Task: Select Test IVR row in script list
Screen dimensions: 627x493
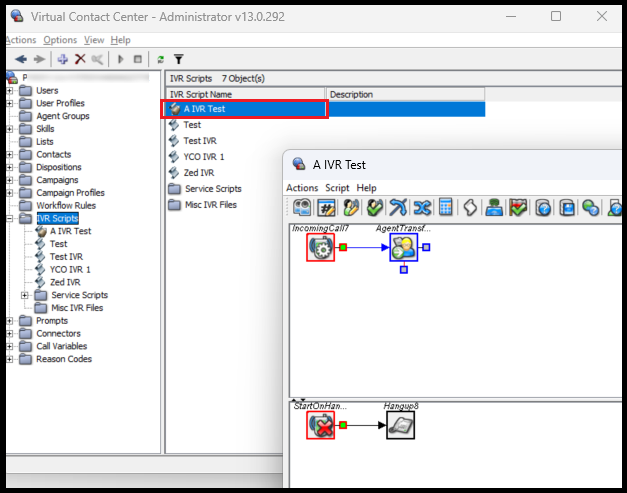Action: (200, 141)
